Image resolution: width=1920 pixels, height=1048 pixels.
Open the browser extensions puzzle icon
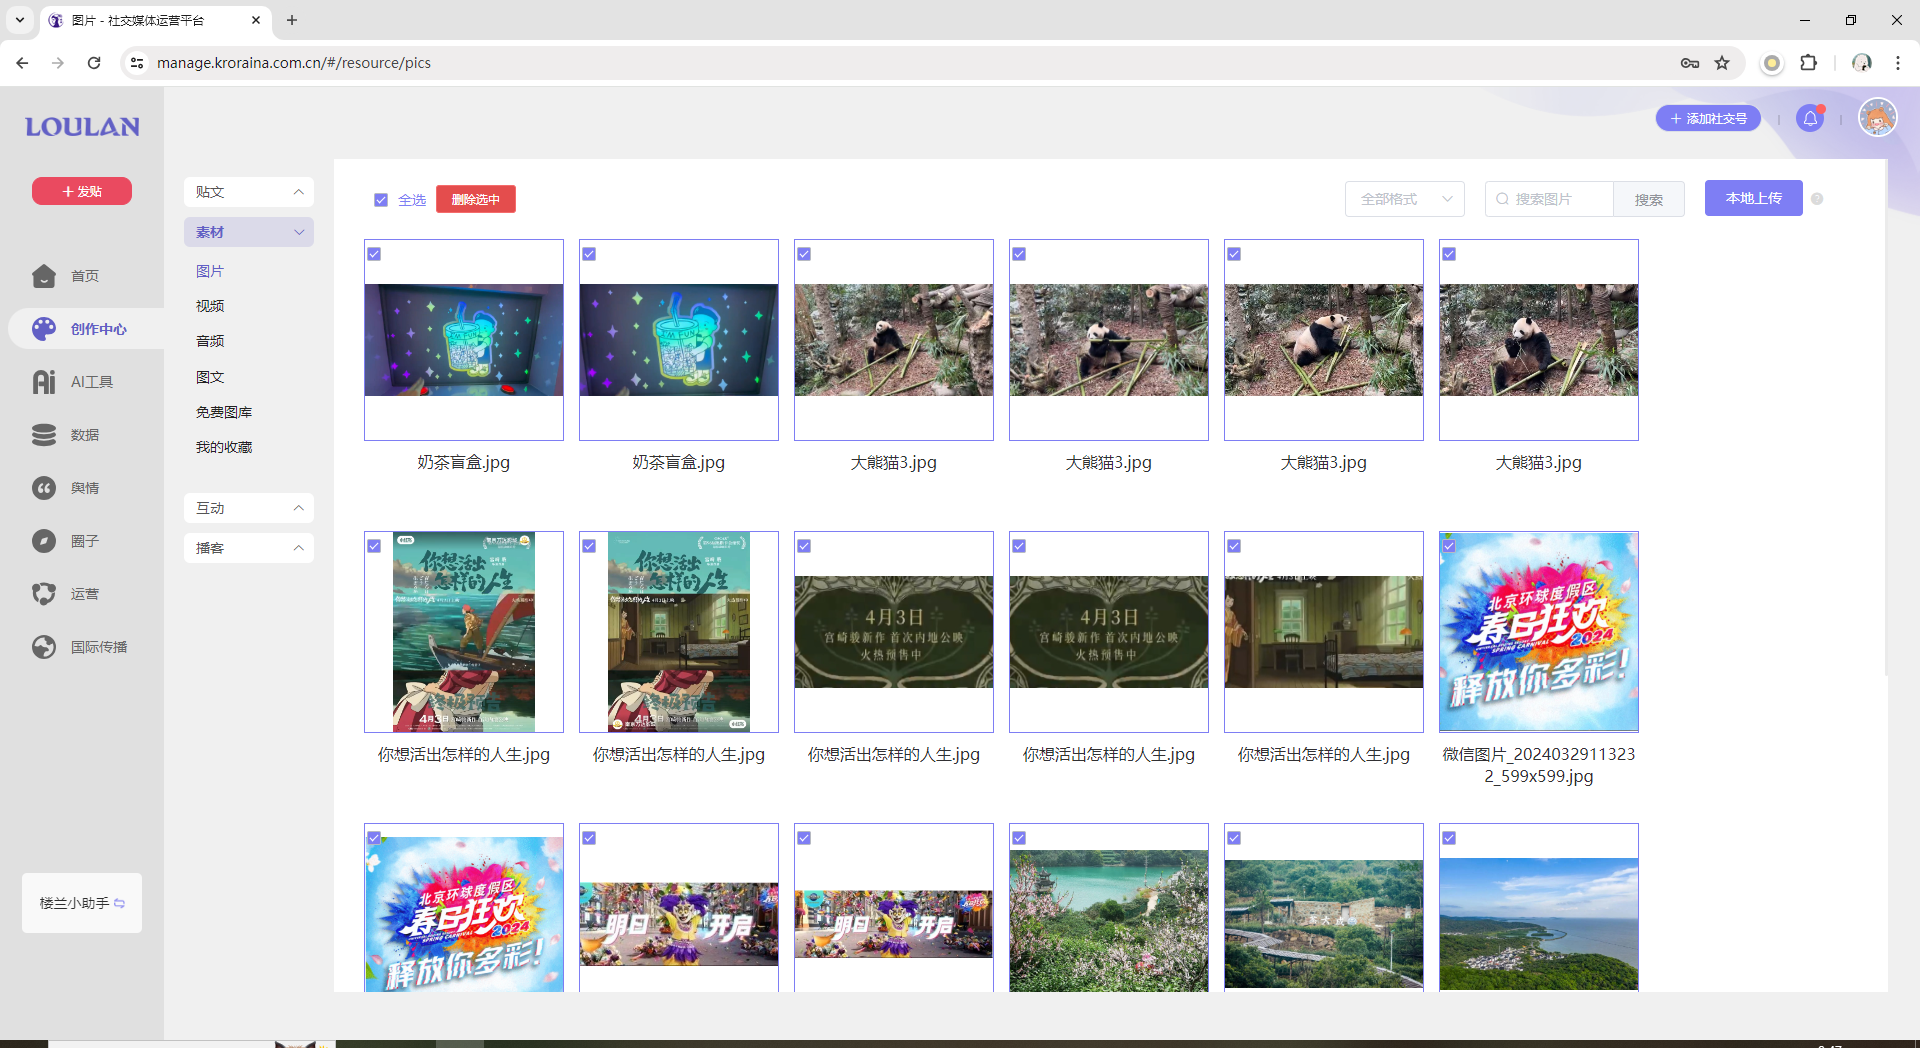[x=1808, y=63]
